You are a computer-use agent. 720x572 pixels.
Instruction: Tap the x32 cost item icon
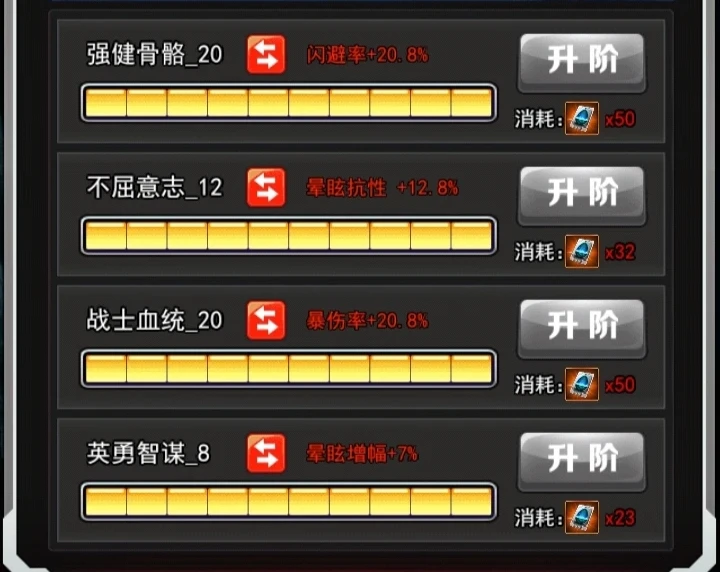582,252
